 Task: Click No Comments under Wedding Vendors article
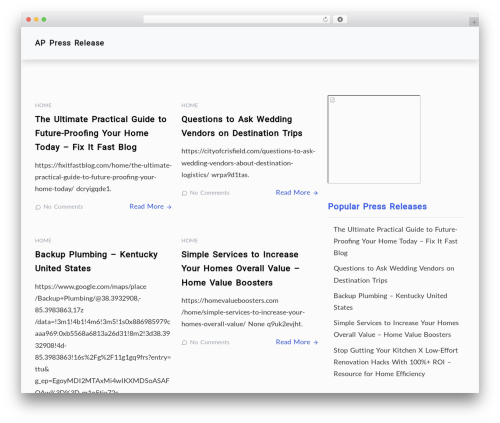click(209, 193)
